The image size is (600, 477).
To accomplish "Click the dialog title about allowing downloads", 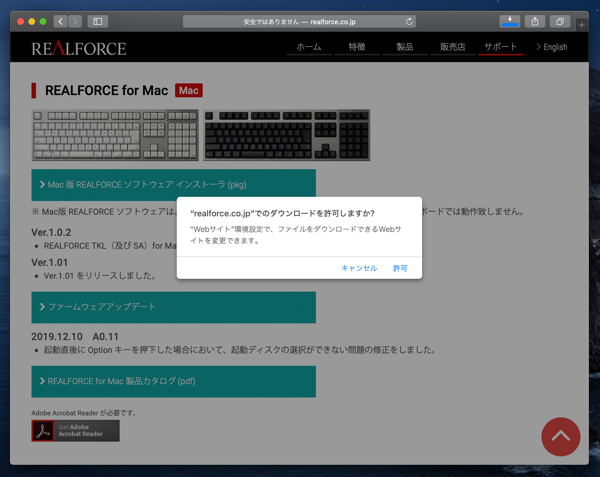I will [282, 213].
